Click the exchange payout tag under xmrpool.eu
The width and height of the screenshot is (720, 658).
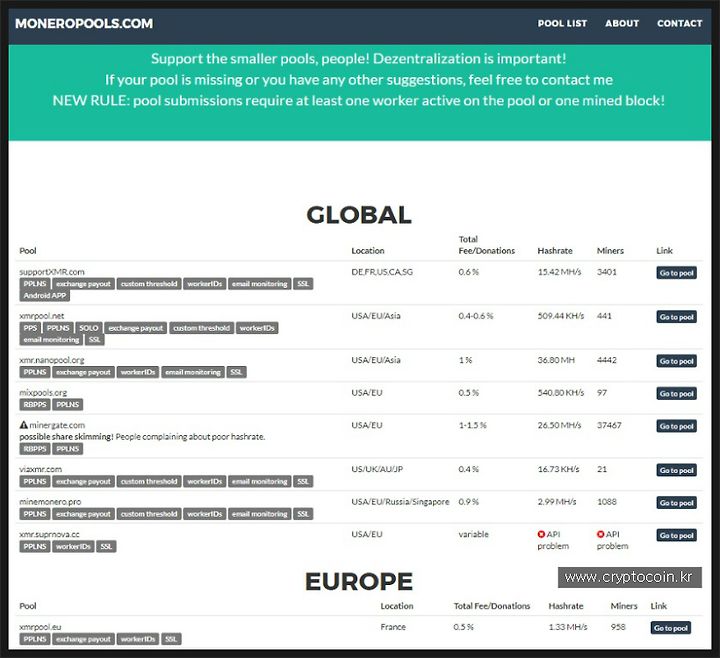point(83,639)
